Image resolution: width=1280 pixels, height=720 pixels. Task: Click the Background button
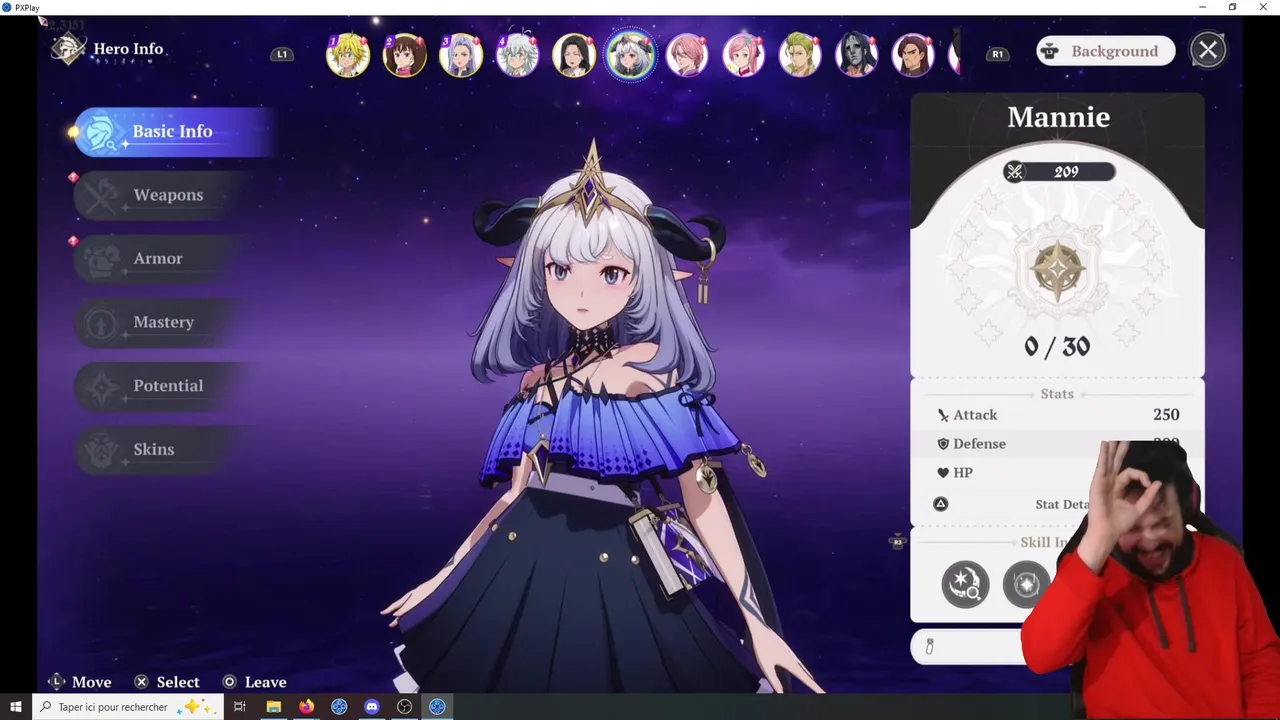coord(1106,51)
